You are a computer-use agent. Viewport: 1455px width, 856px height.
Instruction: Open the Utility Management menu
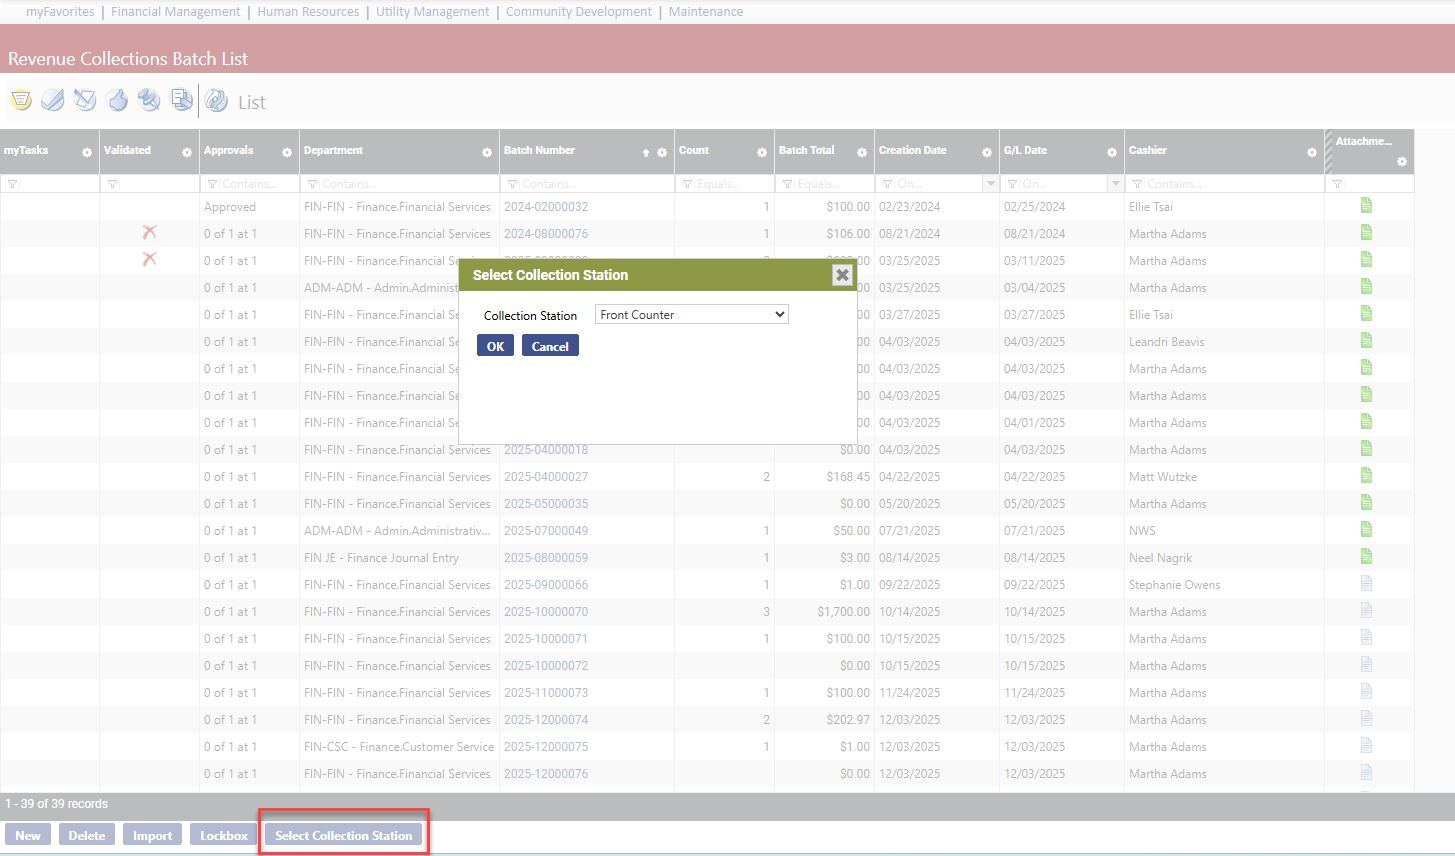coord(432,12)
